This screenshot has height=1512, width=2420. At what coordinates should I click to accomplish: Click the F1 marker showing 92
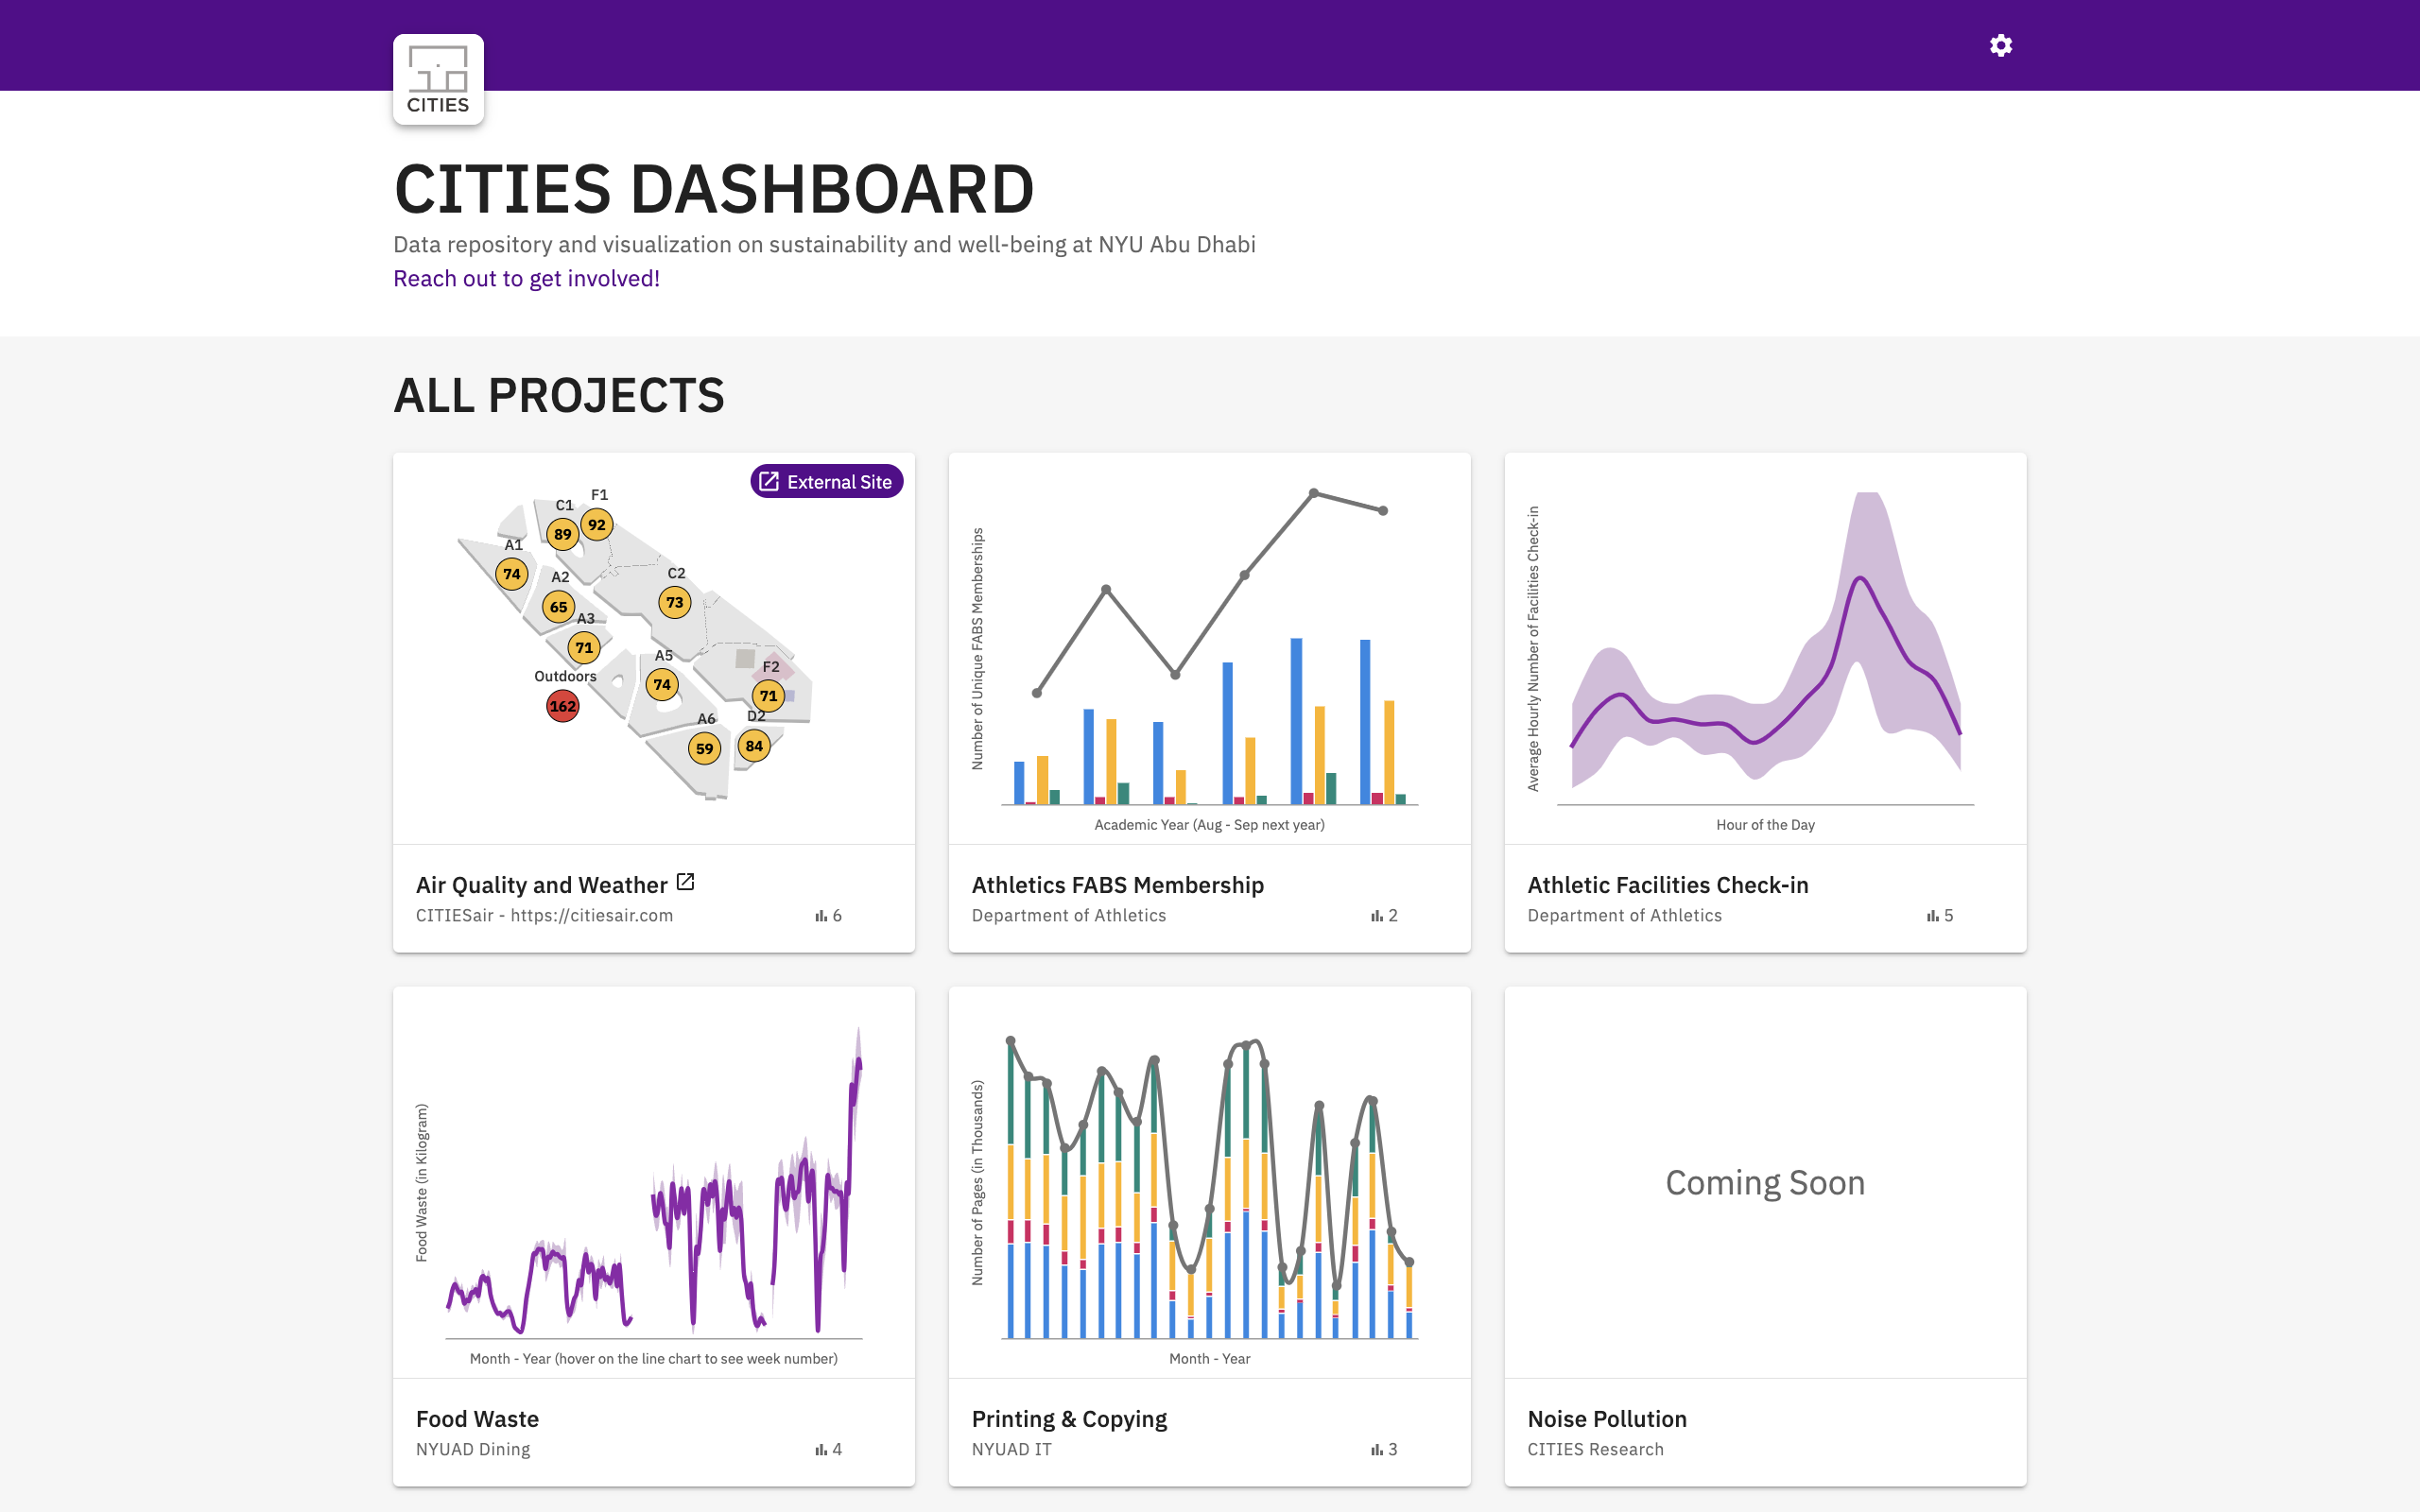pos(597,524)
